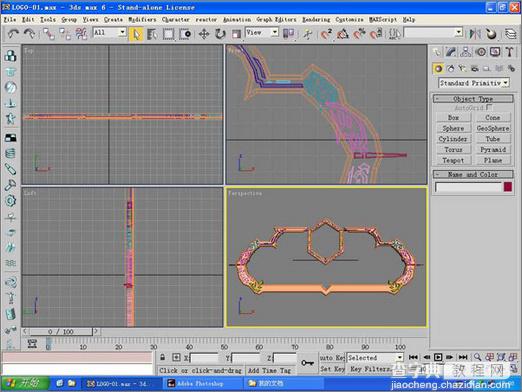Screen dimensions: 522x392
Task: Click the Undo arrow in main toolbar
Action: click(x=13, y=33)
